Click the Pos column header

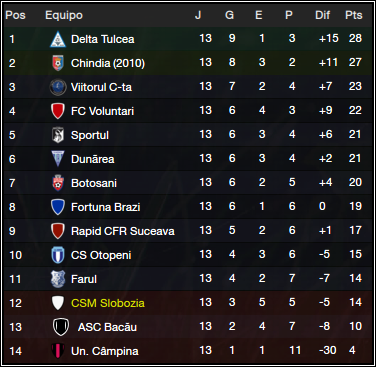pyautogui.click(x=15, y=15)
